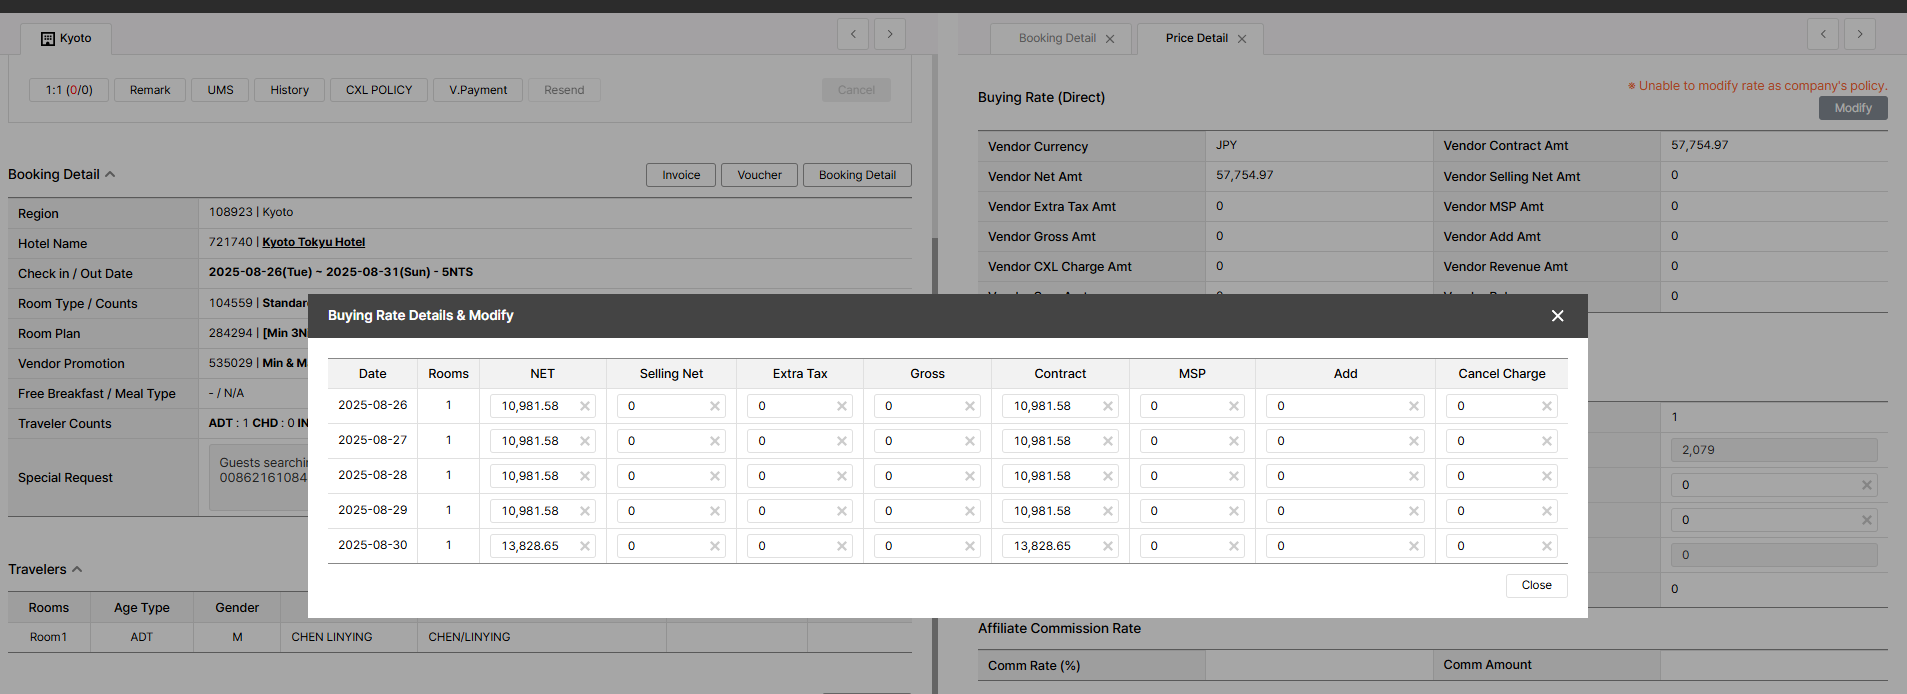The image size is (1907, 694).
Task: Click the left panel previous arrow
Action: 853,34
